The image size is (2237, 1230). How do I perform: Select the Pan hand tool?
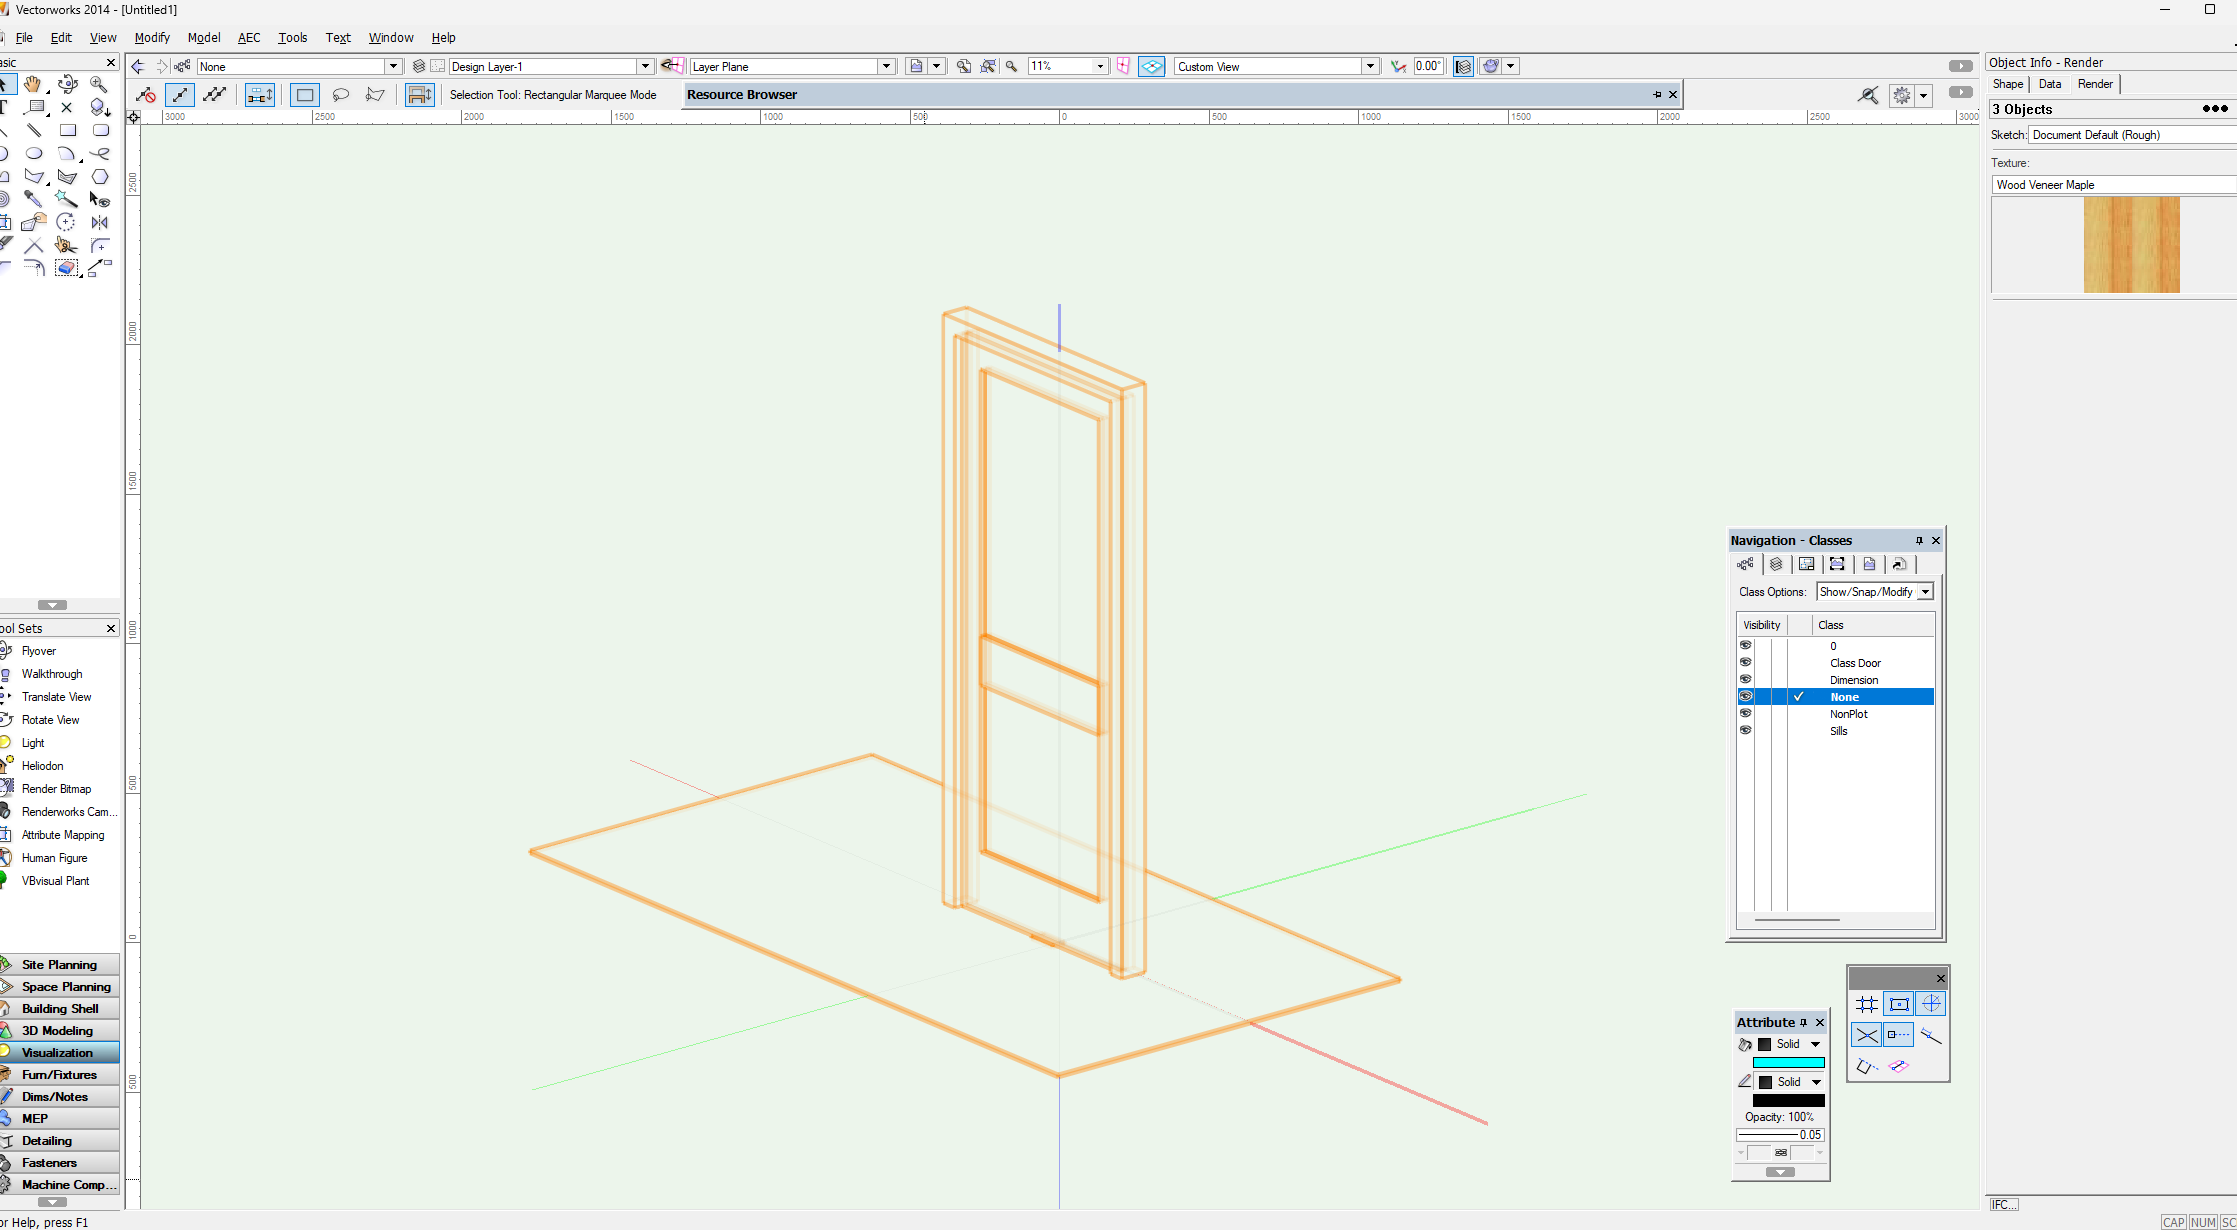tap(33, 84)
